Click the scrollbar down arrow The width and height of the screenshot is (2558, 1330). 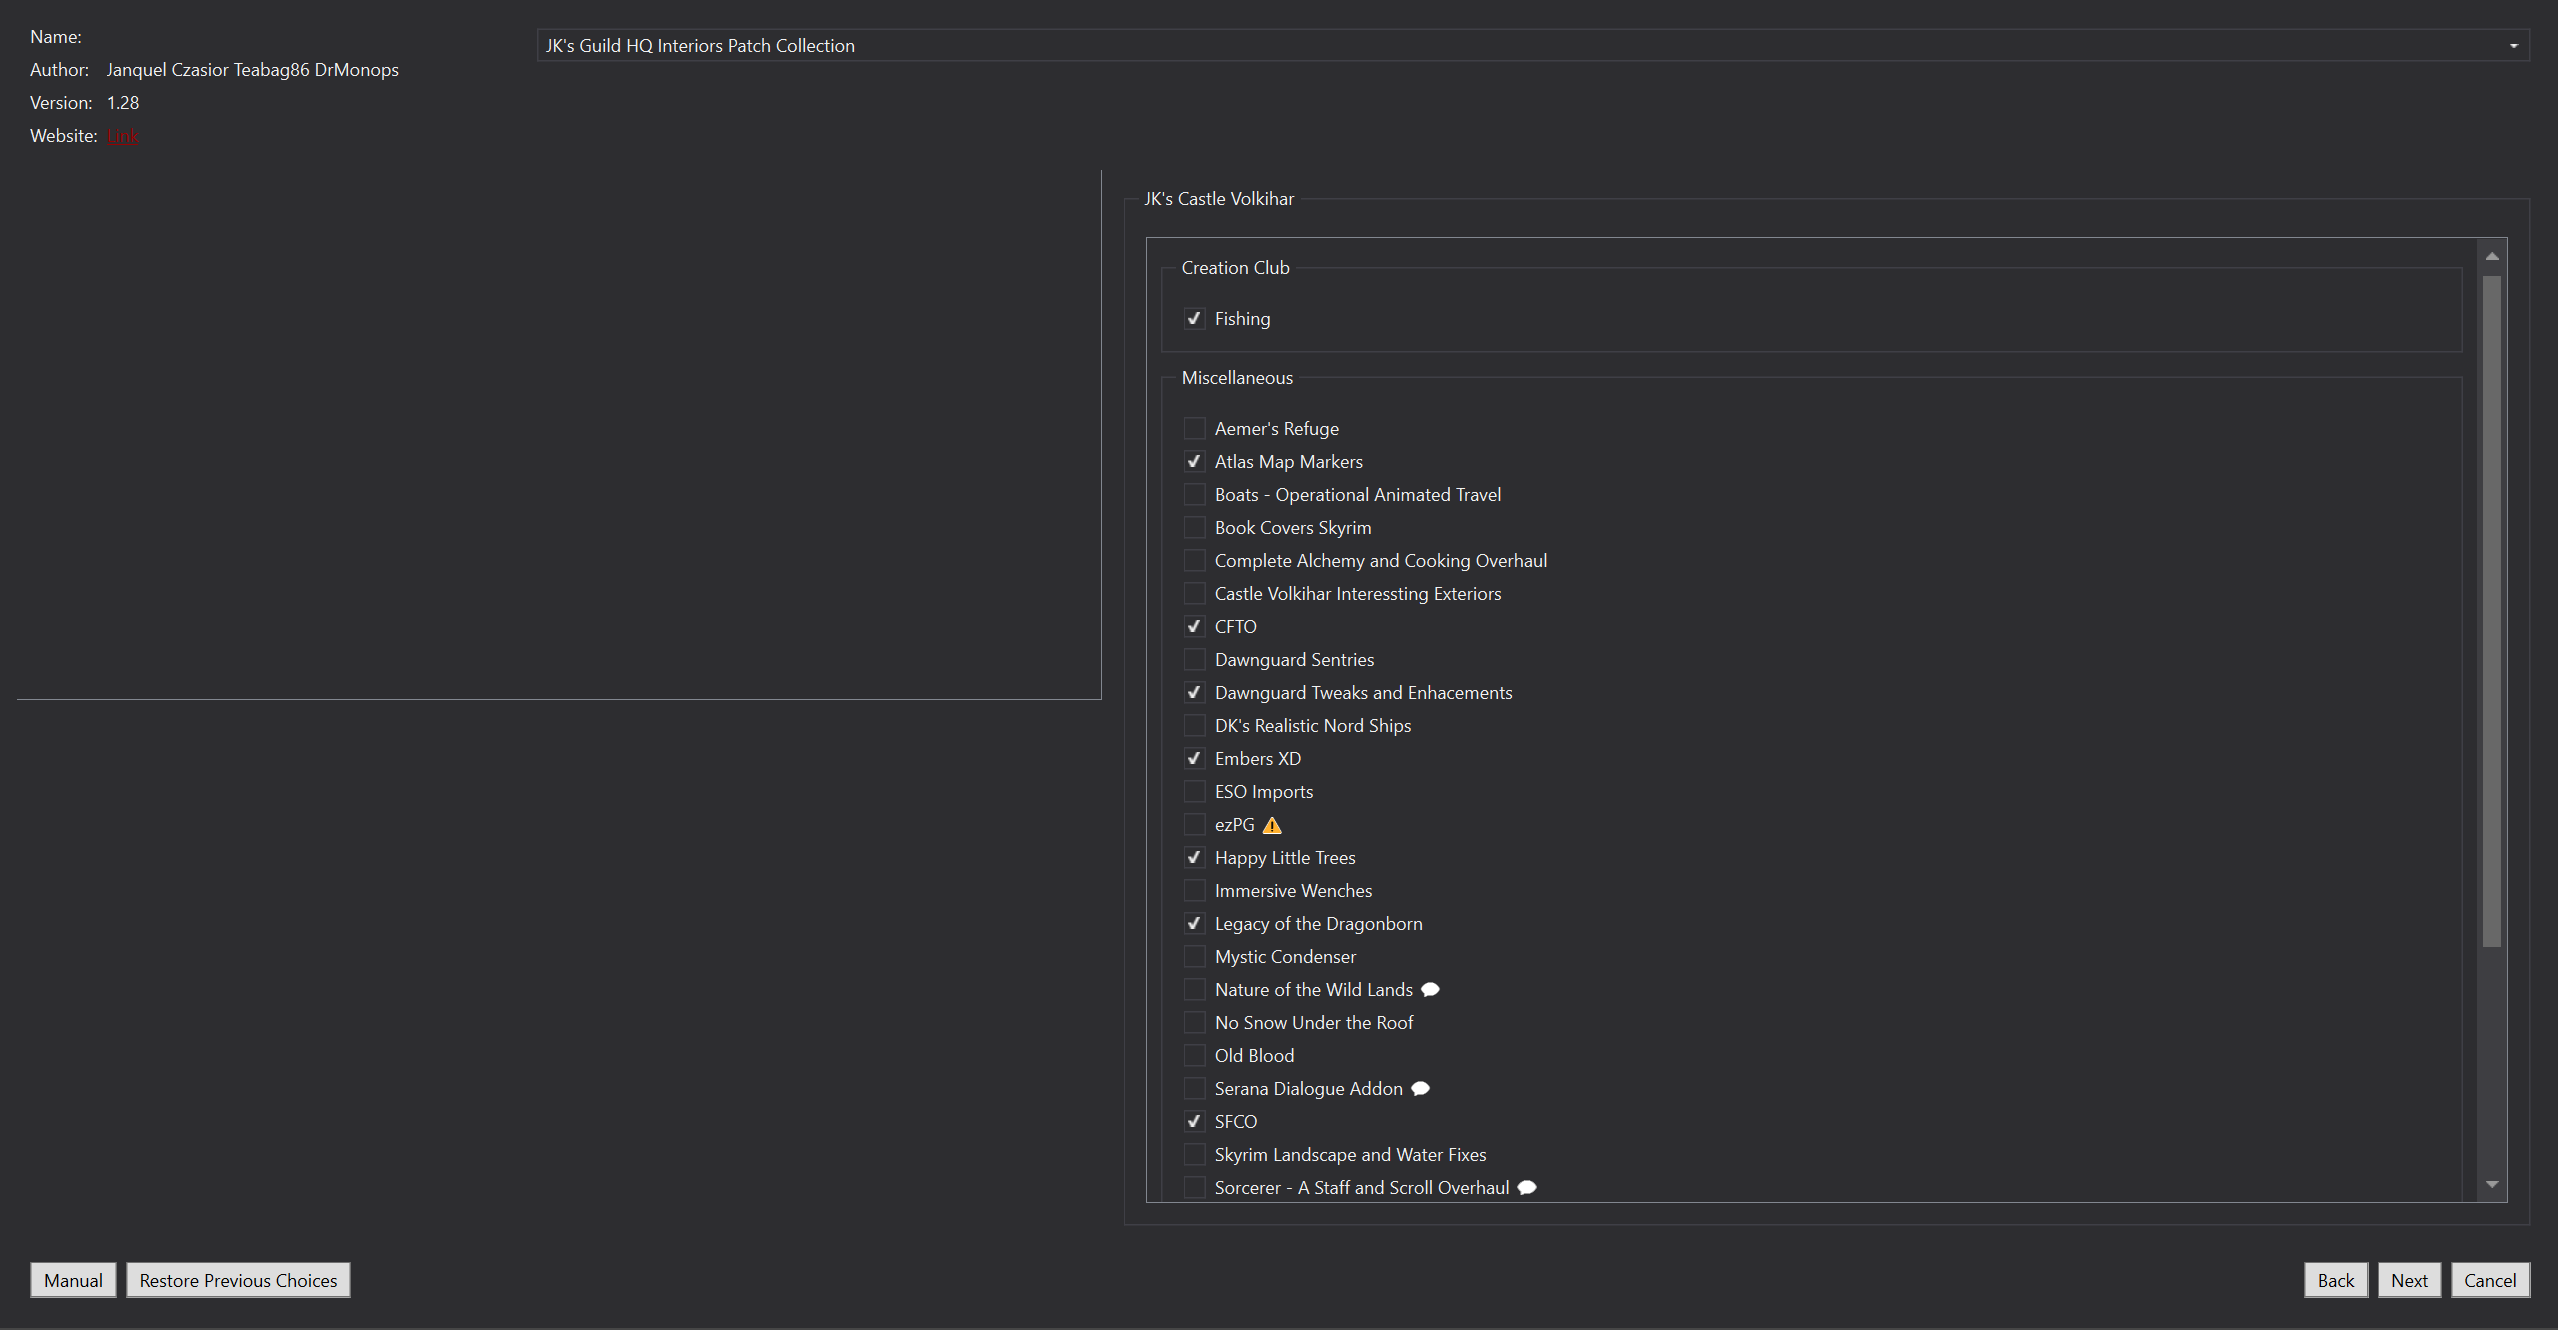(2492, 1185)
